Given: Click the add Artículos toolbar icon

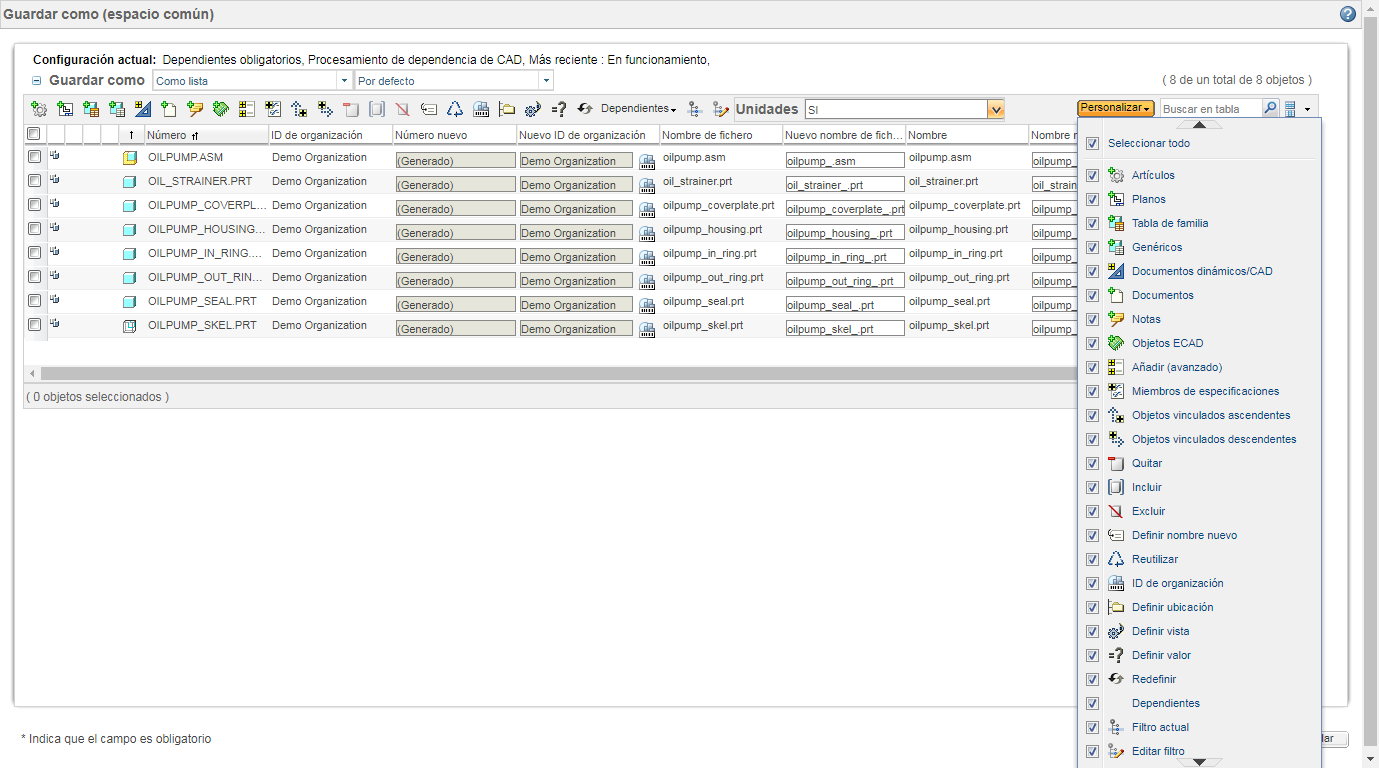Looking at the screenshot, I should [x=39, y=109].
